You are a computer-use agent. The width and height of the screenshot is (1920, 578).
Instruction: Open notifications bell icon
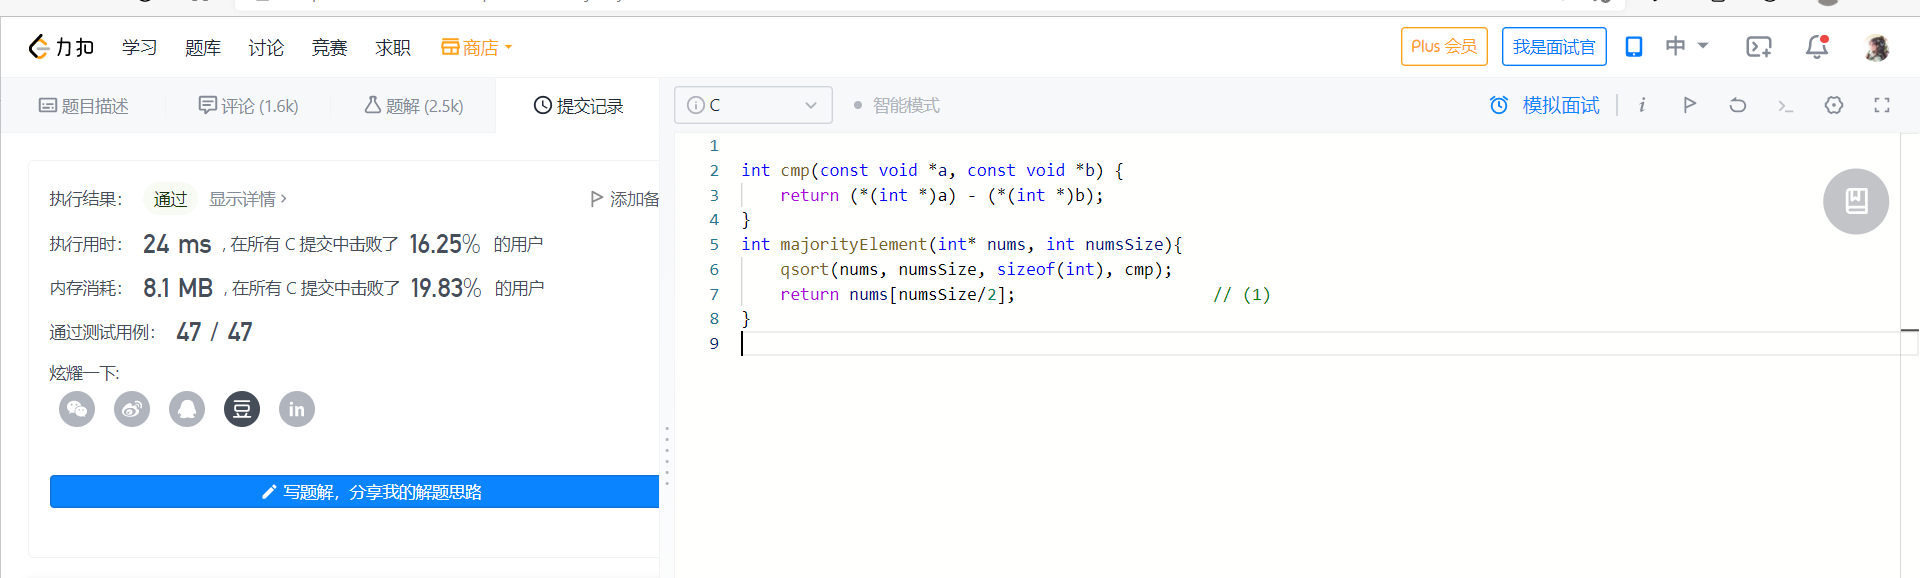point(1816,47)
